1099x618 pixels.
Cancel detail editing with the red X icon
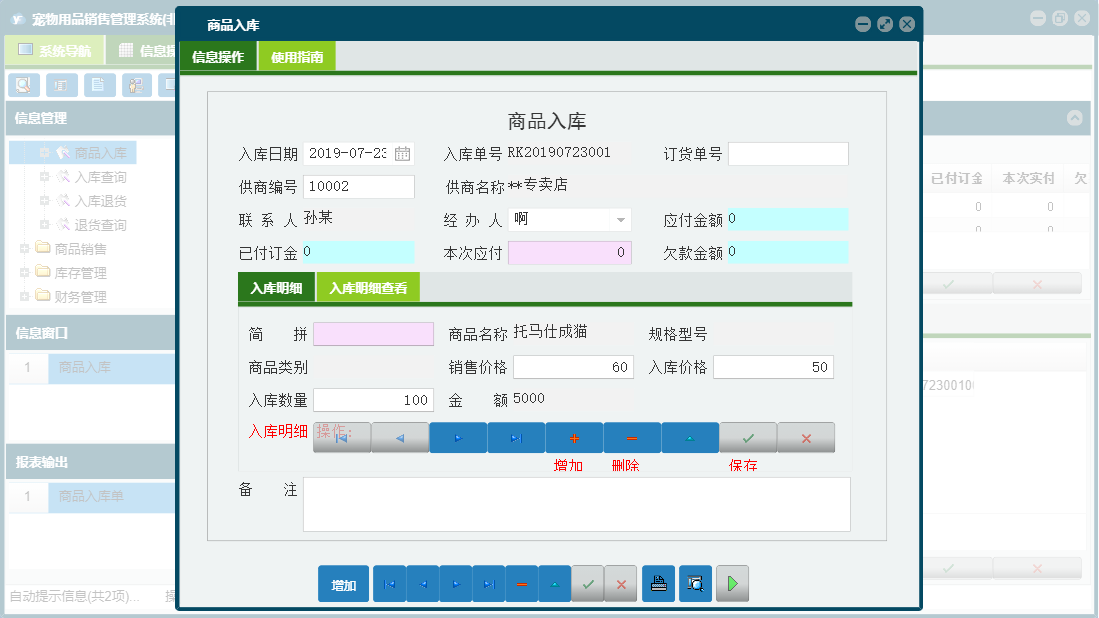point(805,437)
